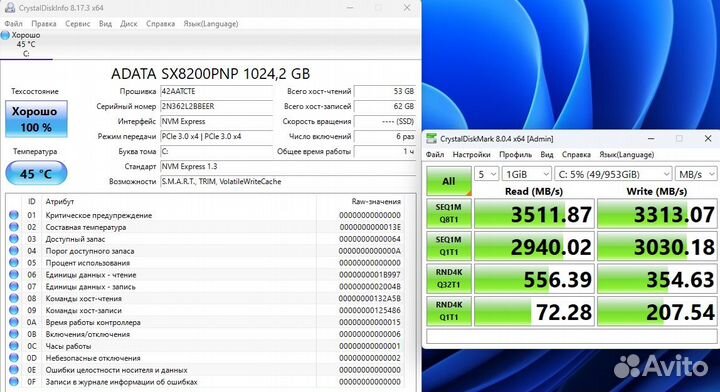Click status dot for attribute 02 Составная температура

14,227
